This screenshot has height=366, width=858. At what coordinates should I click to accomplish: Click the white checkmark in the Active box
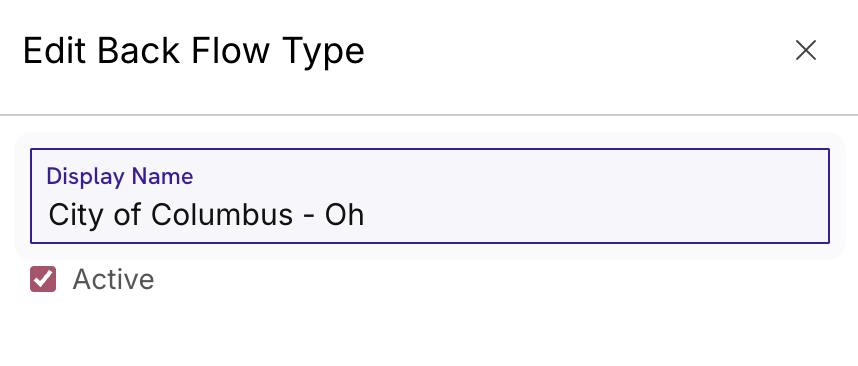click(x=42, y=279)
